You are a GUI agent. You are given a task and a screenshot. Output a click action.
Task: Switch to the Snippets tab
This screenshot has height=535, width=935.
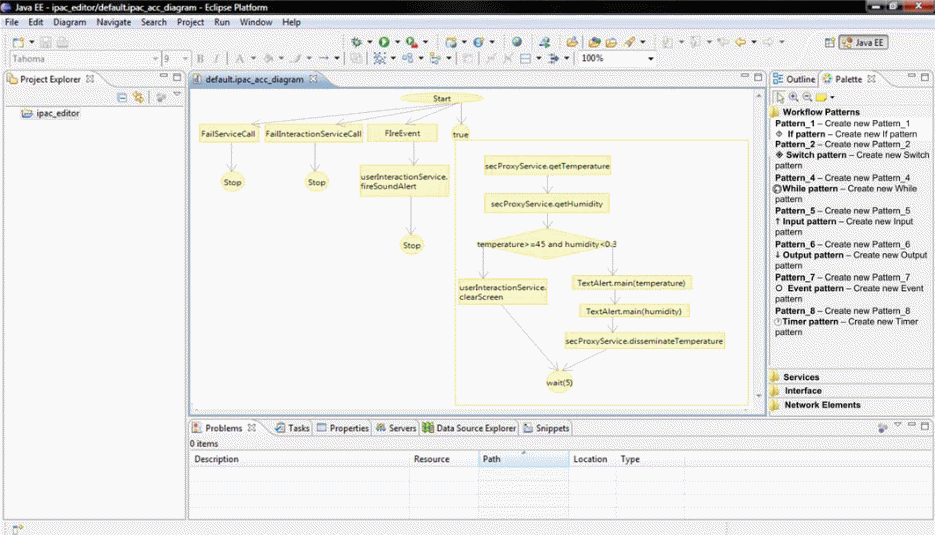pos(546,428)
